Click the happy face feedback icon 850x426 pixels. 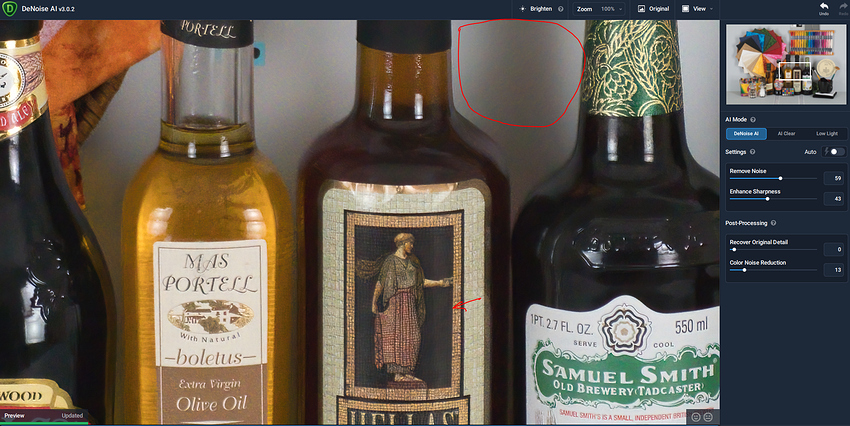[x=696, y=417]
